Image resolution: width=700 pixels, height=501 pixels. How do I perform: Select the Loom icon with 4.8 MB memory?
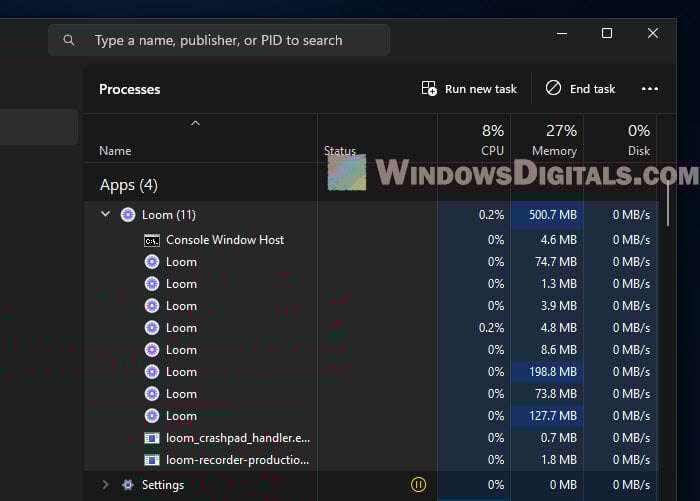152,328
